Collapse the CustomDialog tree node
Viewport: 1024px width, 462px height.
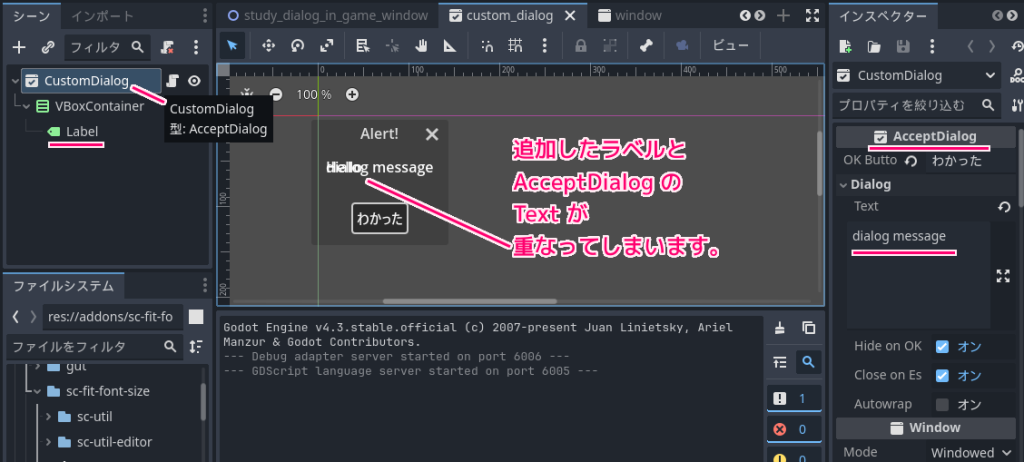[x=14, y=80]
